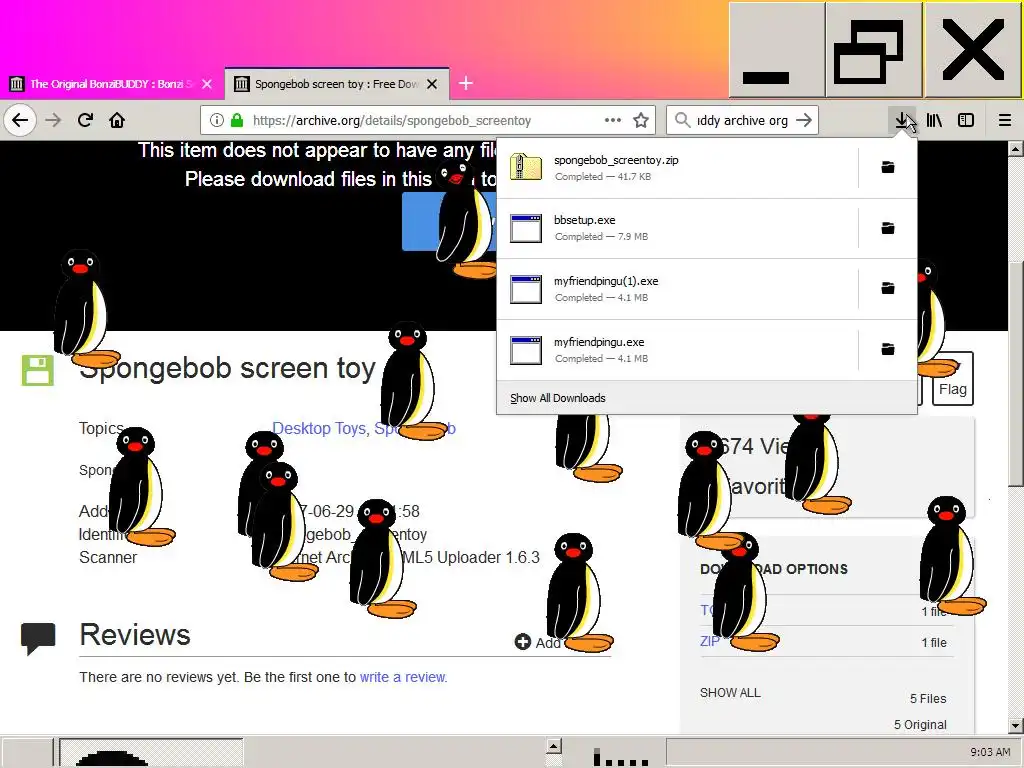Click green floppy disk software icon
Viewport: 1024px width, 768px height.
37,370
